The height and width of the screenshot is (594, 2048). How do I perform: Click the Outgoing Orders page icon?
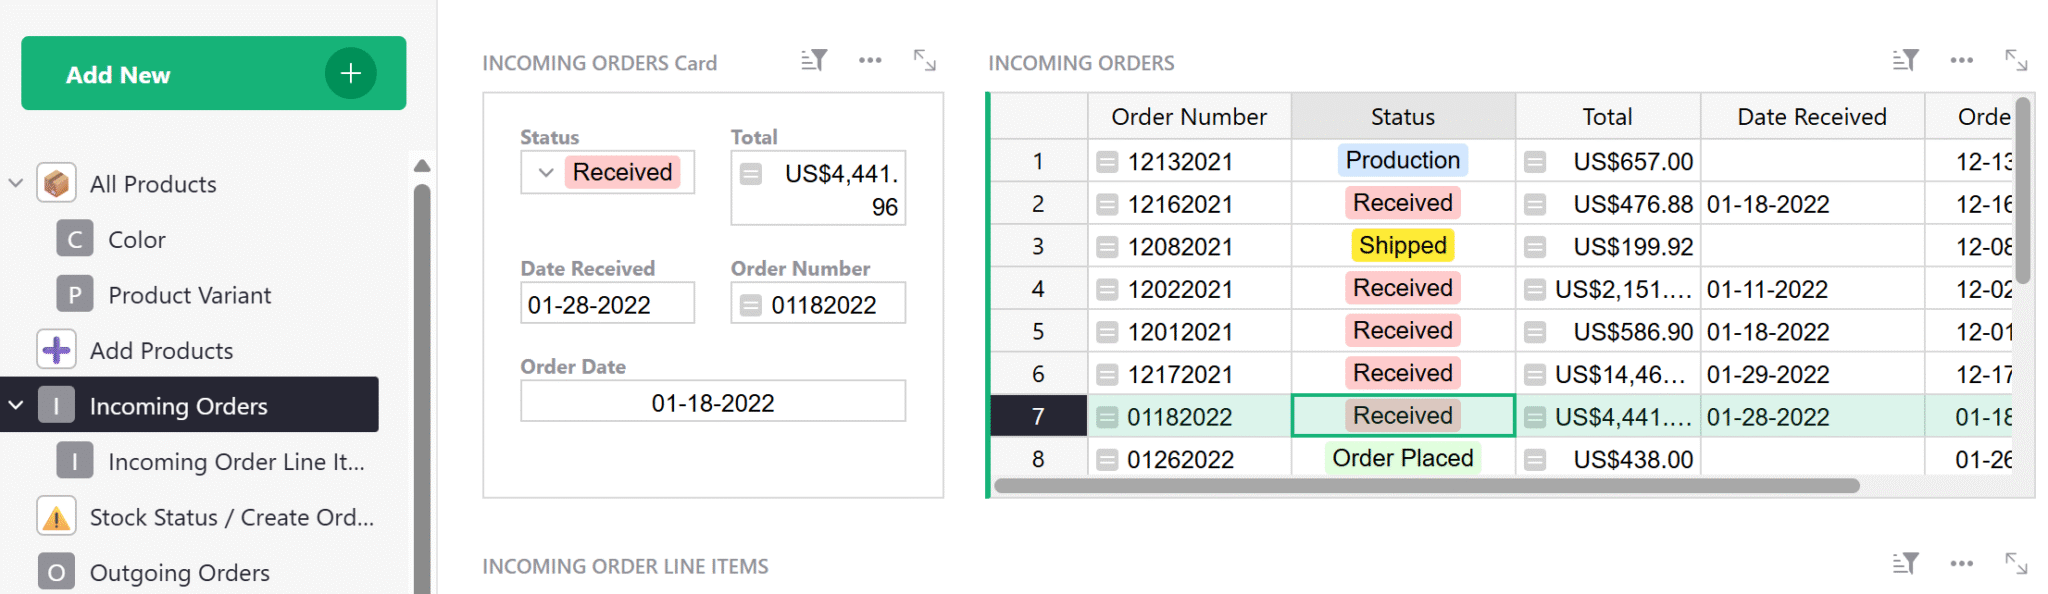(56, 572)
